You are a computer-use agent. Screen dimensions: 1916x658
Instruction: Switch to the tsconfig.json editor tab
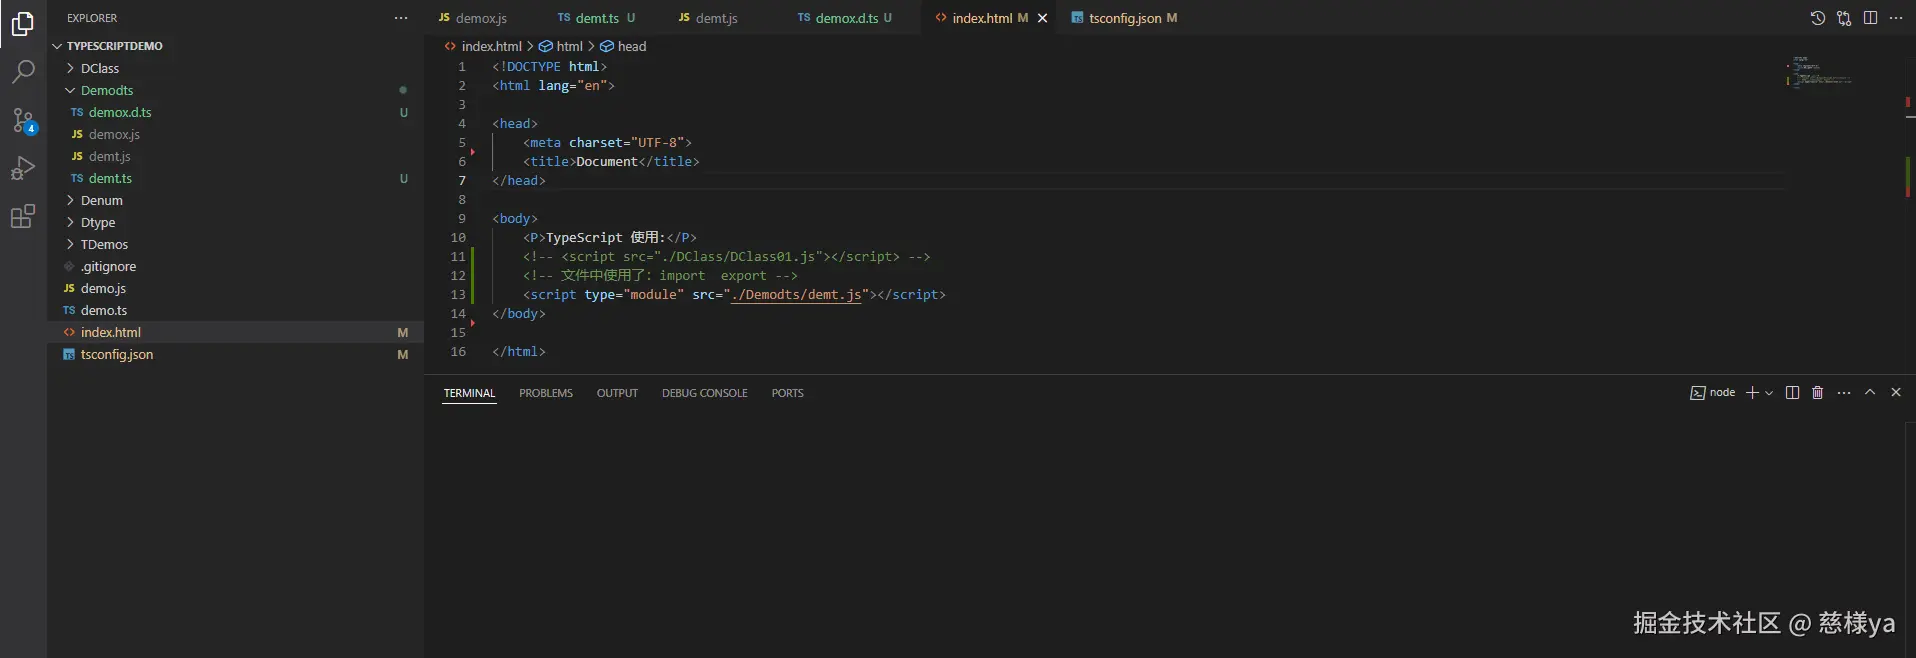(x=1124, y=18)
